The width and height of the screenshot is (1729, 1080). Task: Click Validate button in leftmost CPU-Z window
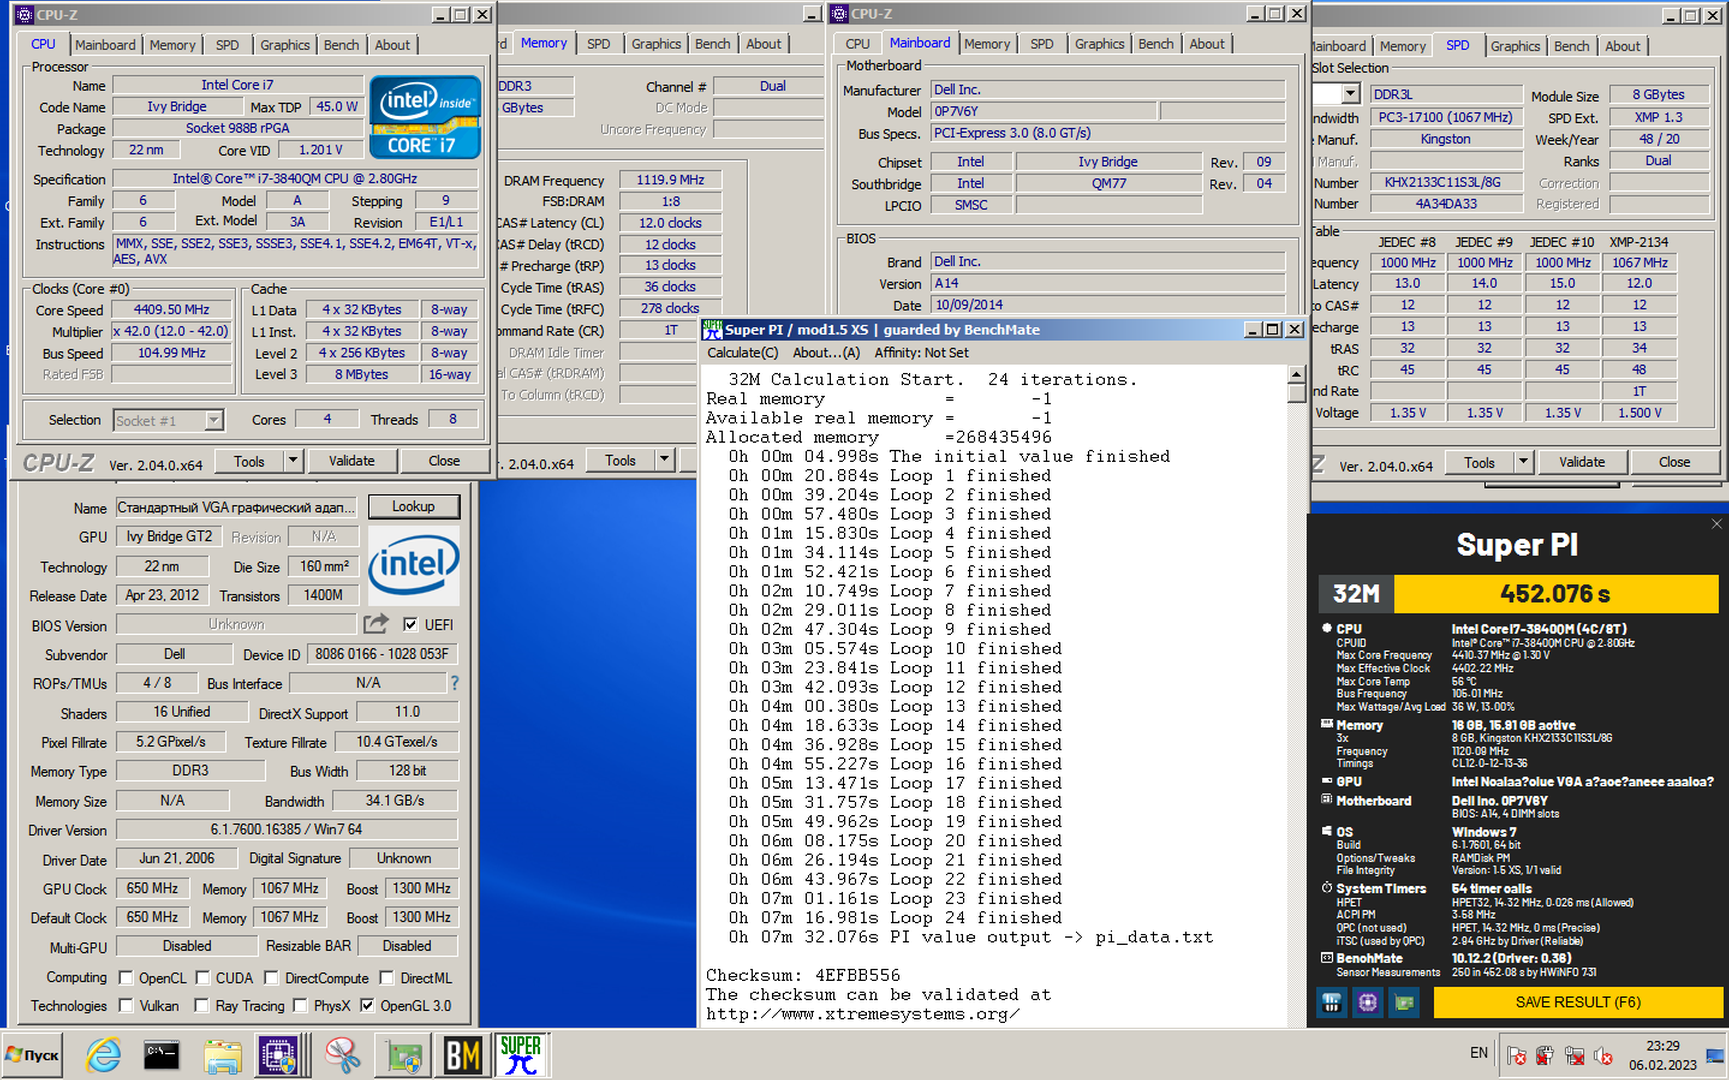[x=352, y=461]
